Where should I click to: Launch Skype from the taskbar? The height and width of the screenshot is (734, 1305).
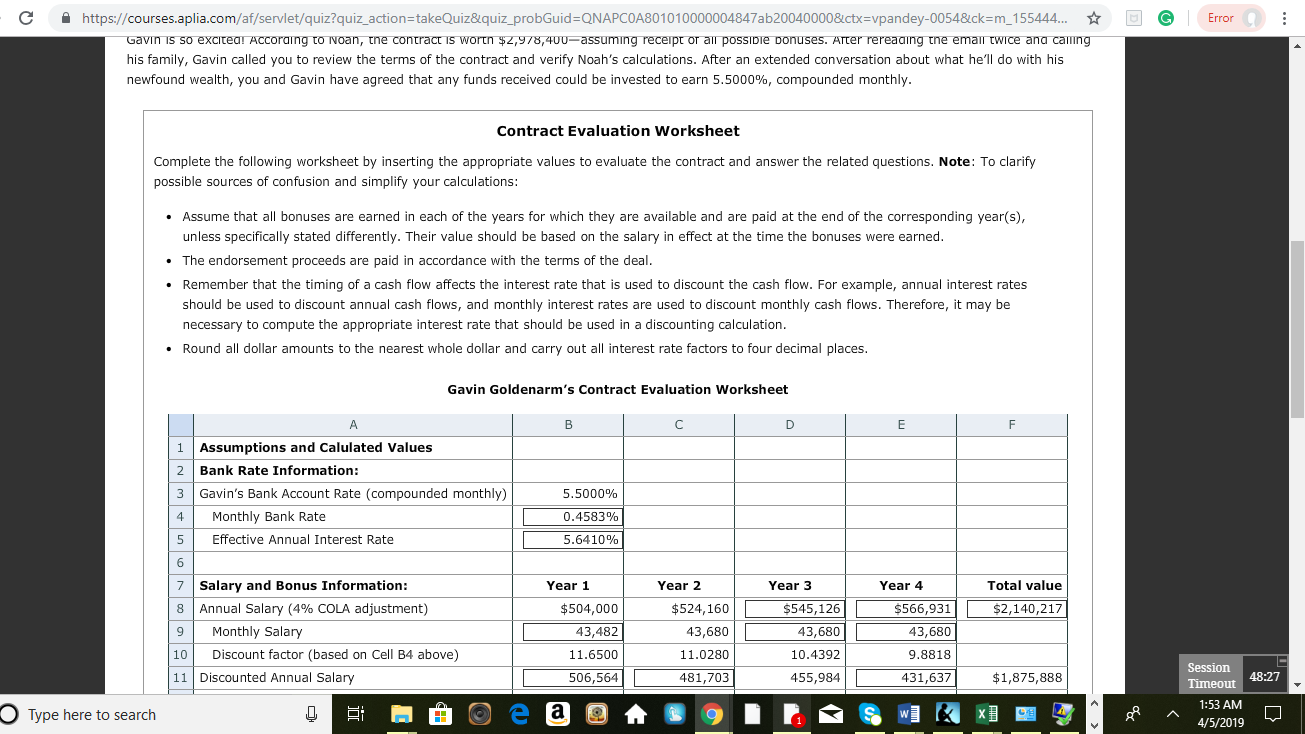click(870, 715)
